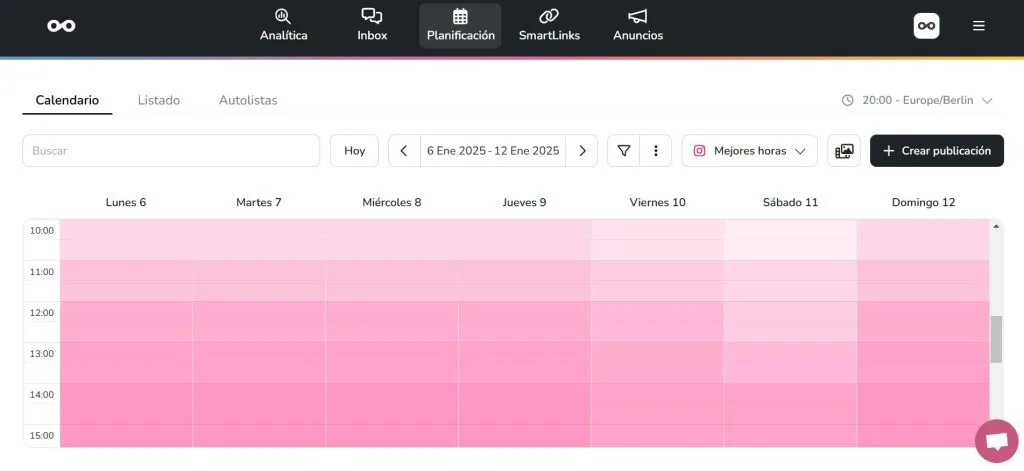The height and width of the screenshot is (471, 1024).
Task: Select the Planificación section
Action: (460, 25)
